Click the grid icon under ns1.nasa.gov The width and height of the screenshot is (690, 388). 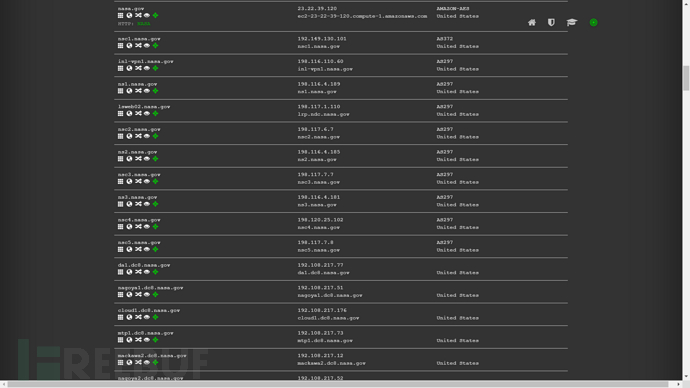(121, 91)
